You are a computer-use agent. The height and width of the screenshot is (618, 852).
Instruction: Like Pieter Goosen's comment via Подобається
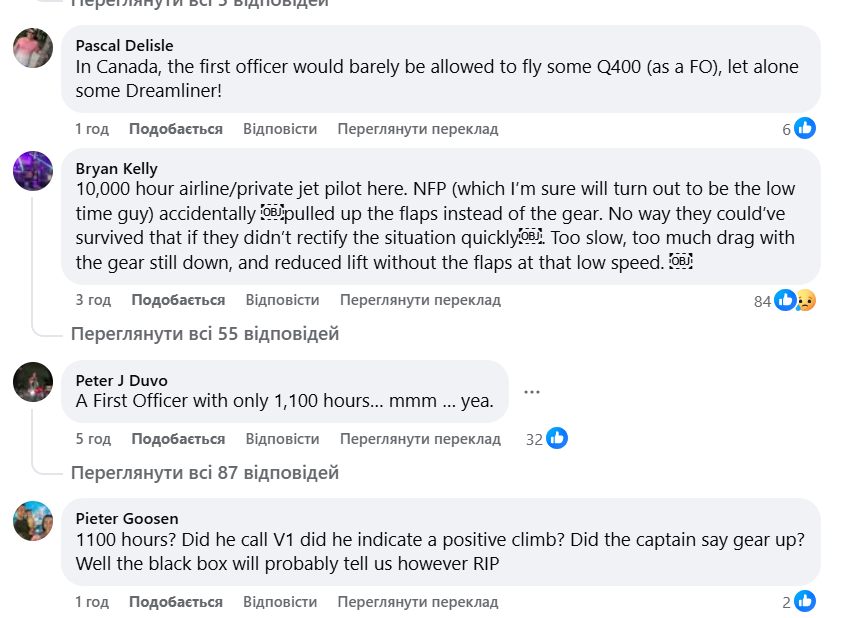pyautogui.click(x=176, y=602)
